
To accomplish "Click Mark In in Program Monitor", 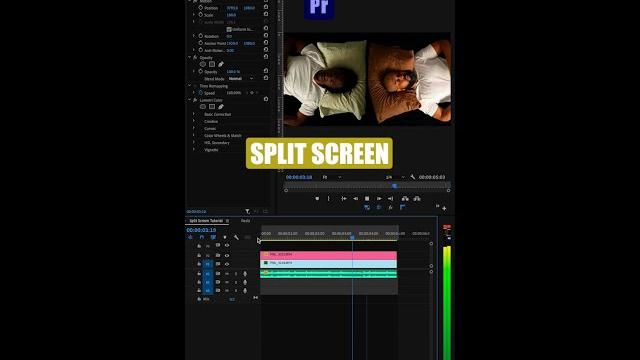I will [x=329, y=198].
